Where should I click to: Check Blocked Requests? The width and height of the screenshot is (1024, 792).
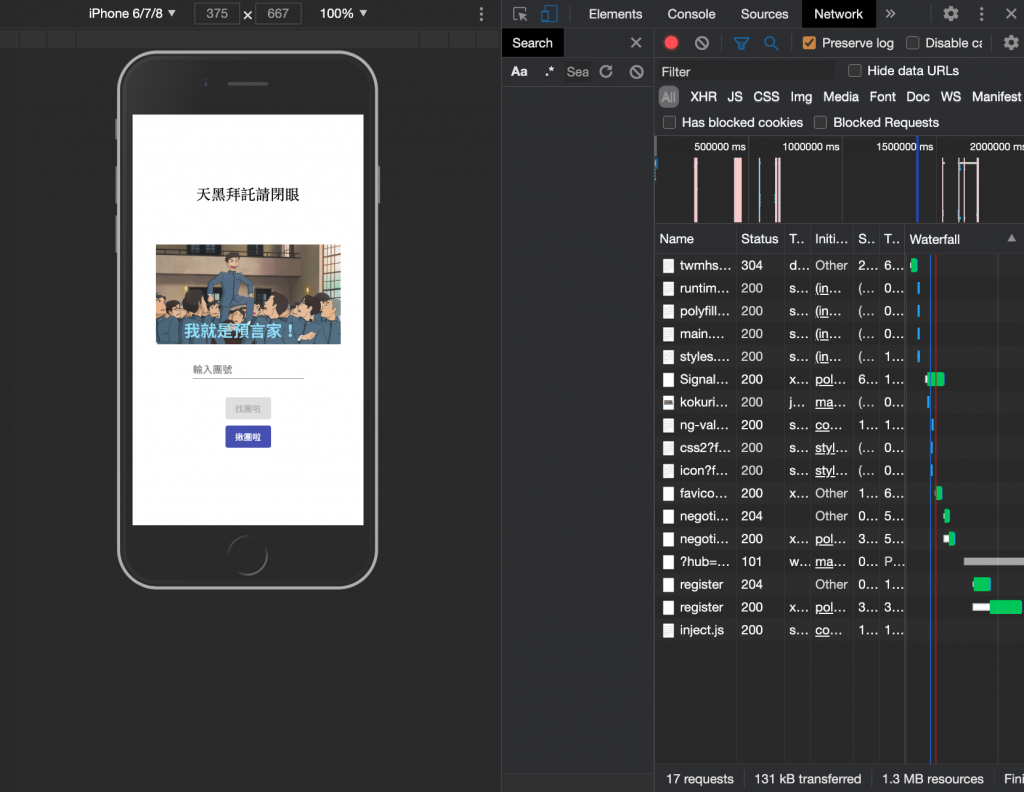pos(821,123)
